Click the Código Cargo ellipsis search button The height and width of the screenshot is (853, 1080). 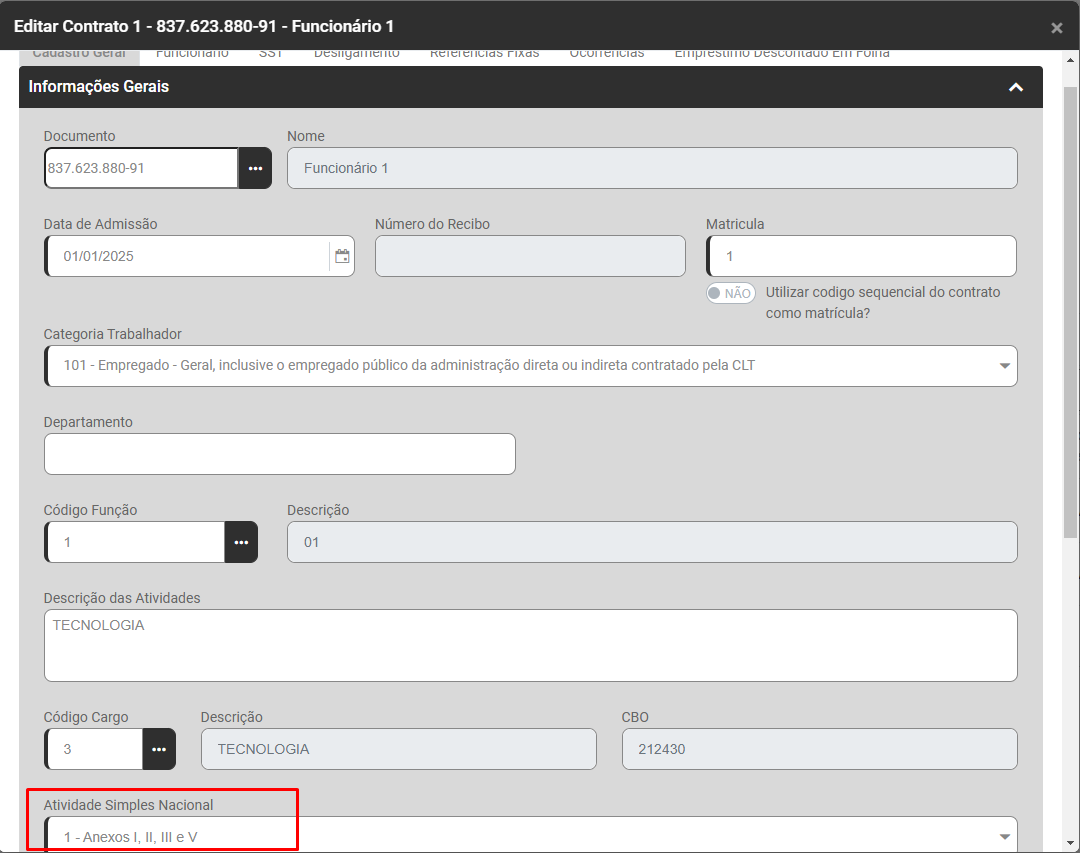coord(159,749)
